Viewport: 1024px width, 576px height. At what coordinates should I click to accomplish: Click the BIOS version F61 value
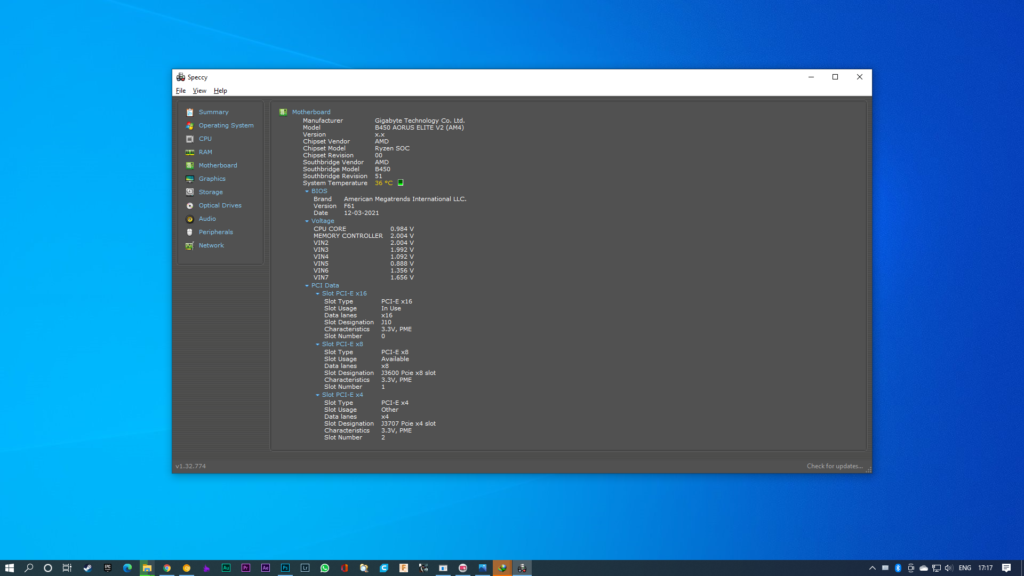(349, 206)
